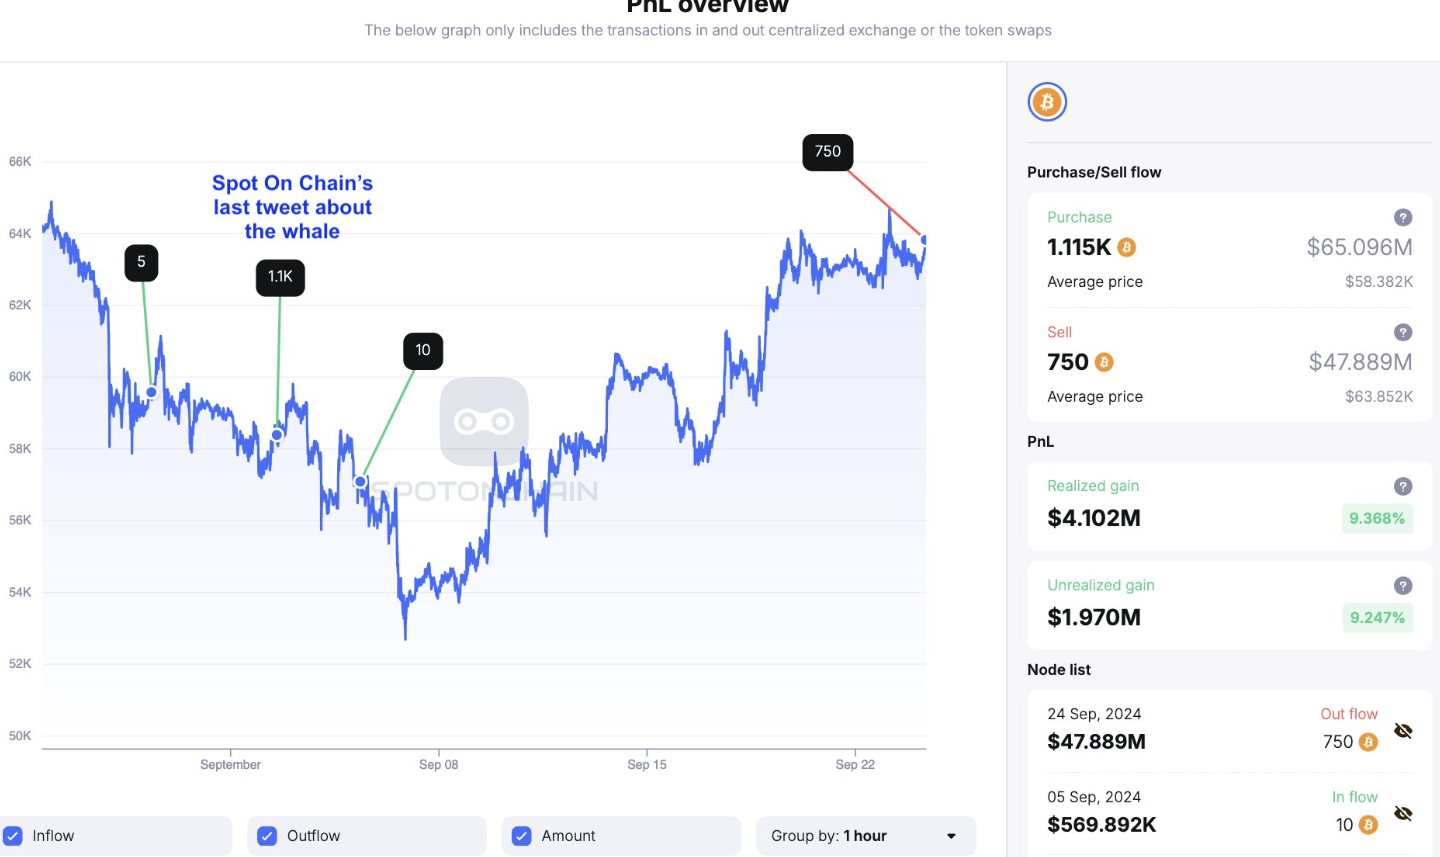Open Group by 1 hour dropdown
Screen dimensions: 1440x857
pyautogui.click(x=865, y=836)
